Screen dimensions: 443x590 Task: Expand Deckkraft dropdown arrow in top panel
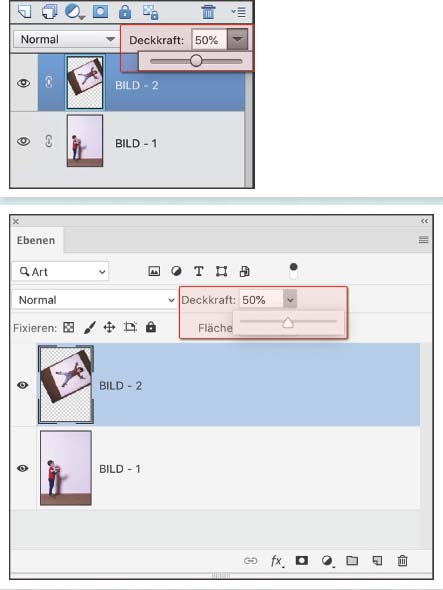point(237,39)
